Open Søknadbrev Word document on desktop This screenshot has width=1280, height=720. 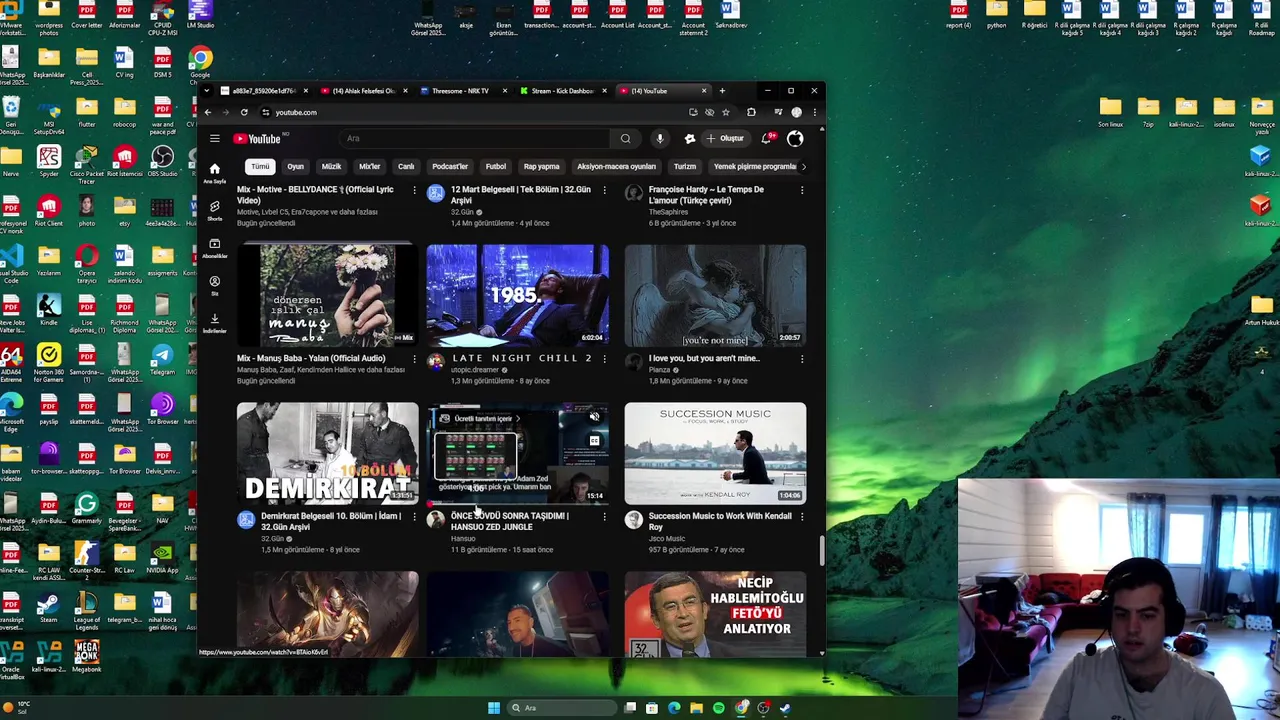pyautogui.click(x=731, y=15)
